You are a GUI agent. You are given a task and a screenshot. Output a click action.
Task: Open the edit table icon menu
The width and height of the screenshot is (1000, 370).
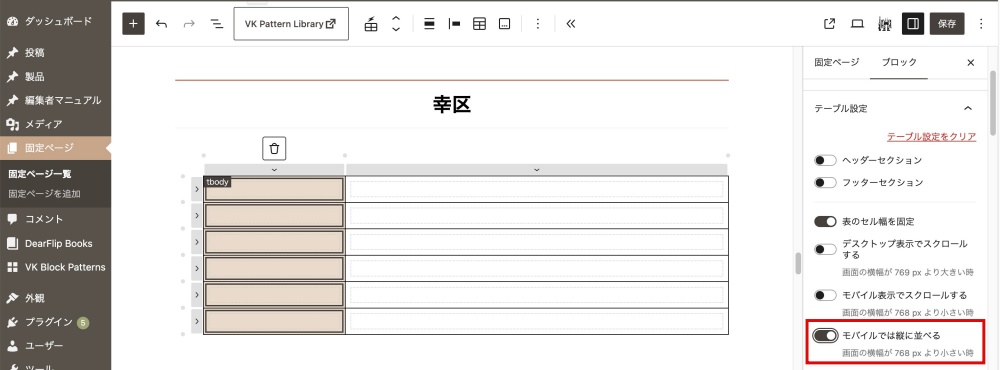[479, 24]
